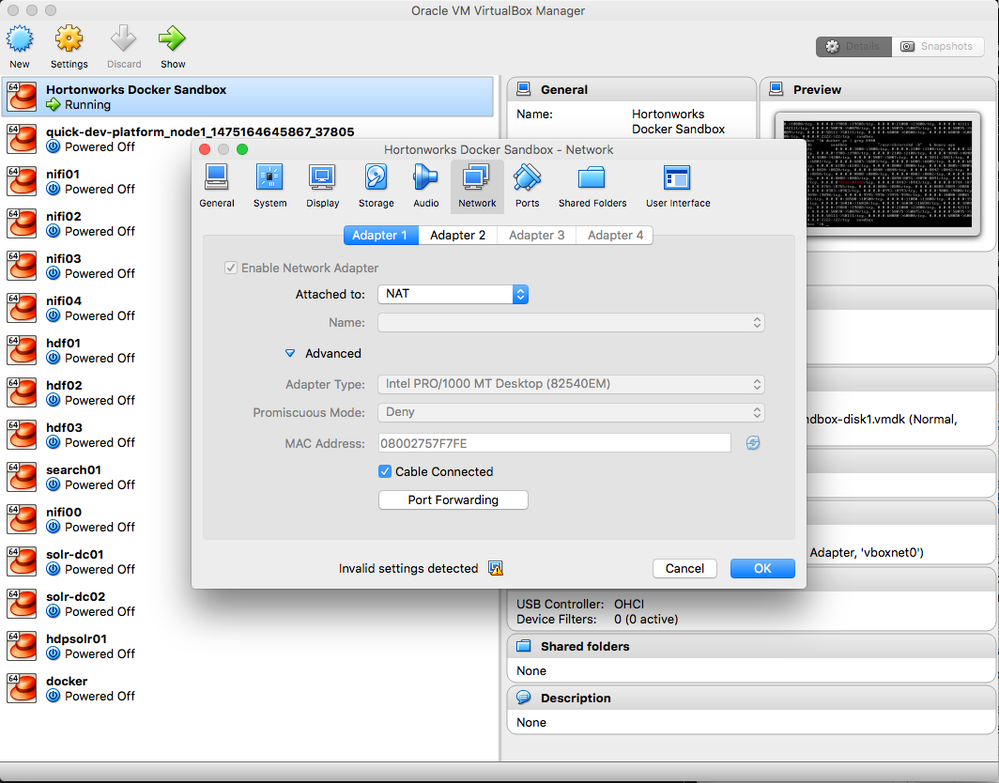
Task: Open the Ports settings icon
Action: (528, 185)
